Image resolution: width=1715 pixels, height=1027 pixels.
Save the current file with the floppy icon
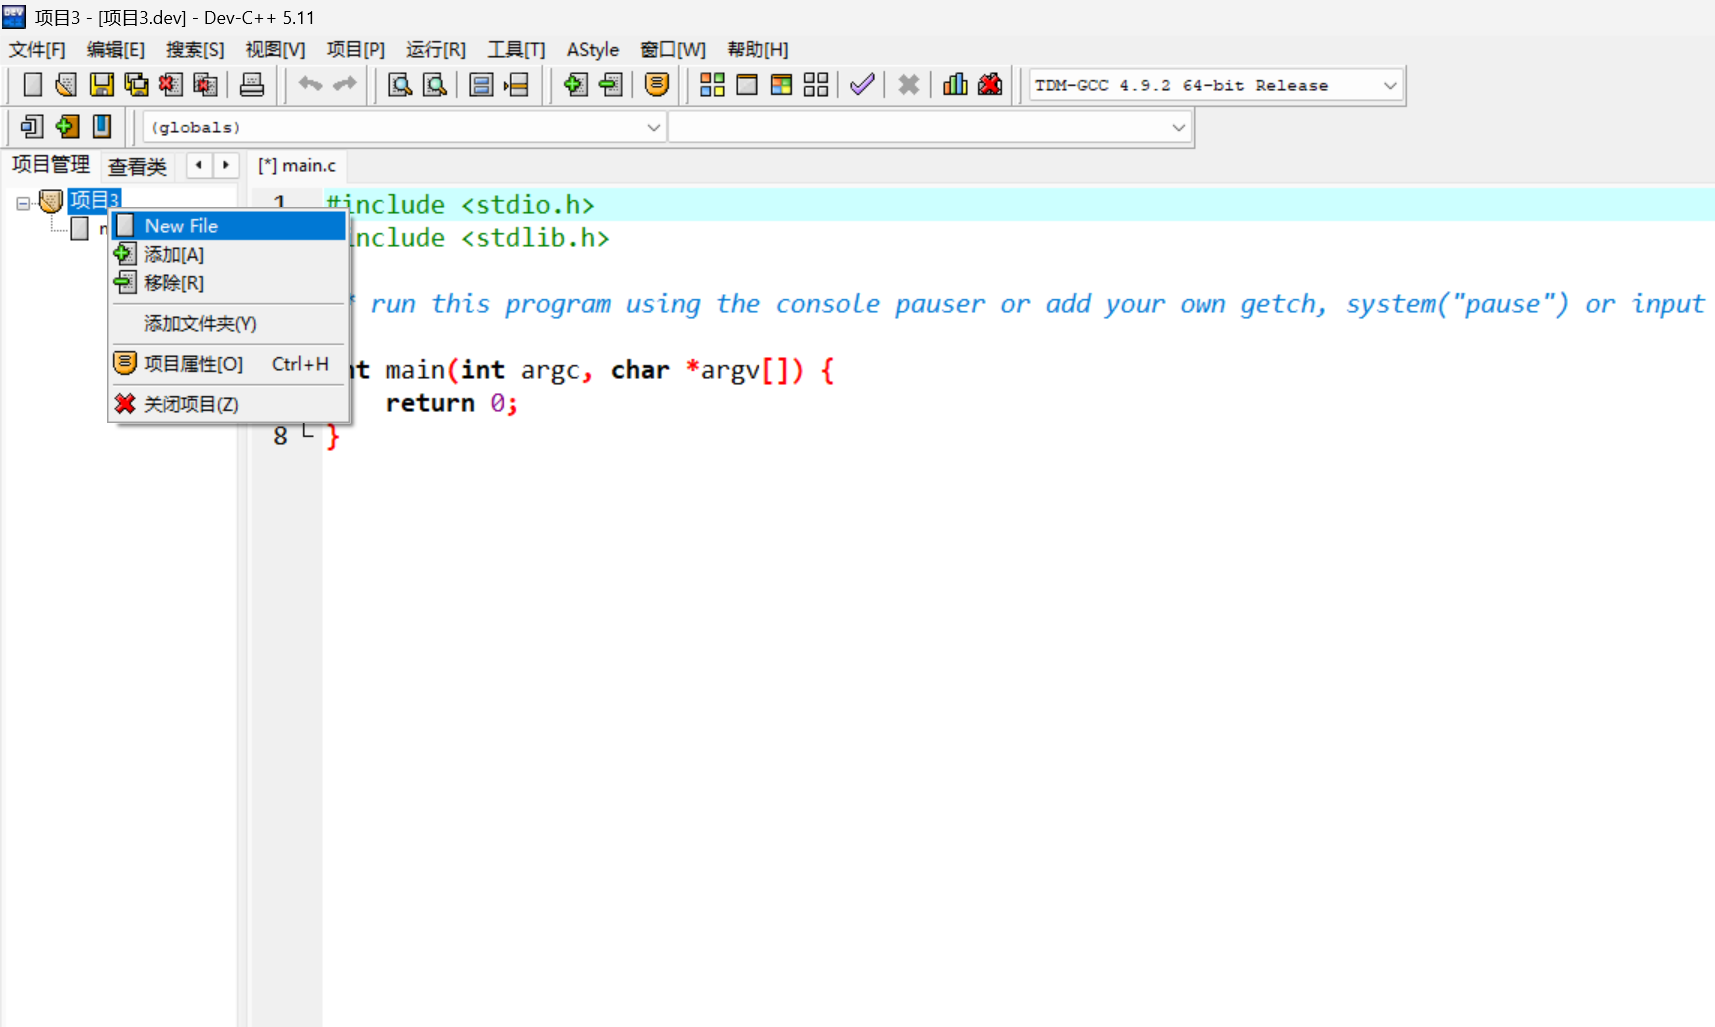click(x=101, y=85)
